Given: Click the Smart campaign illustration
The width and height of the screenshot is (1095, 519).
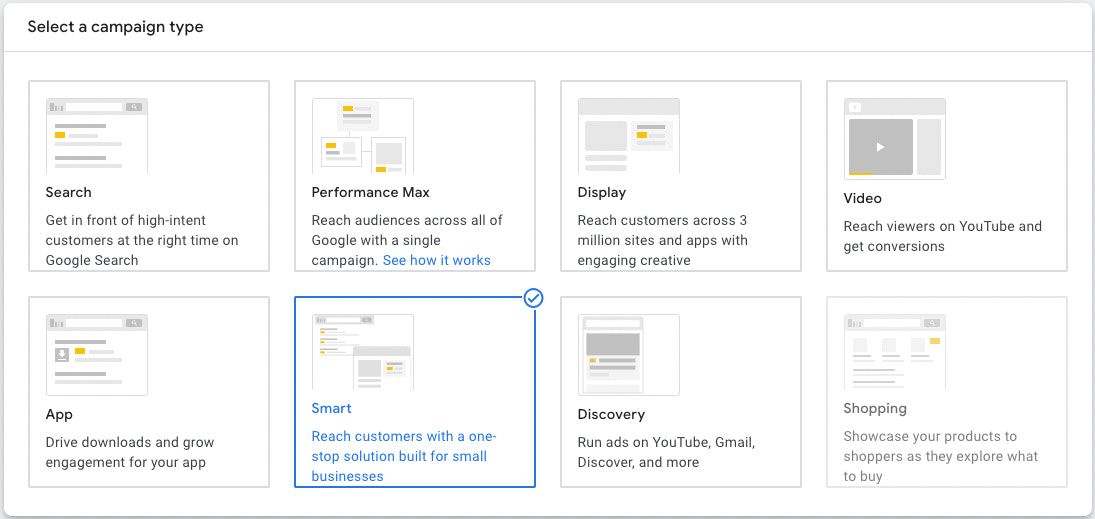Looking at the screenshot, I should tap(362, 352).
